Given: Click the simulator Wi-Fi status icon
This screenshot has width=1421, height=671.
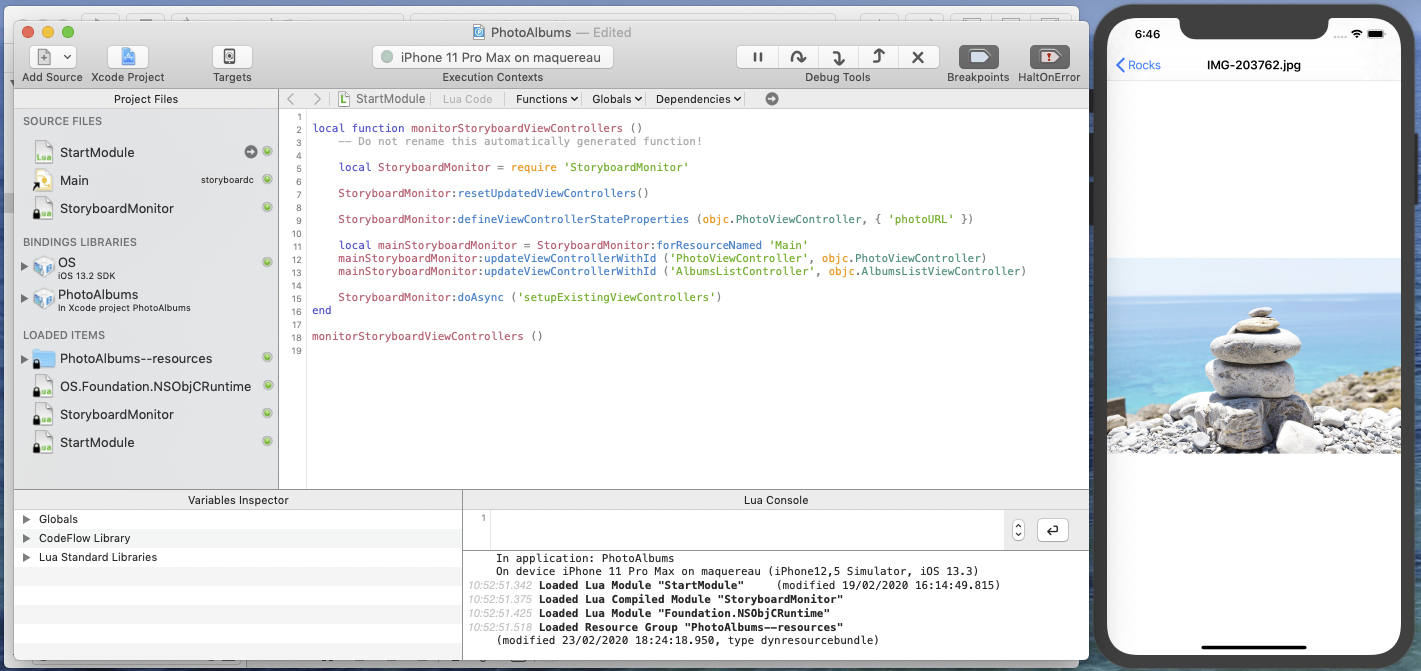Looking at the screenshot, I should (1357, 33).
